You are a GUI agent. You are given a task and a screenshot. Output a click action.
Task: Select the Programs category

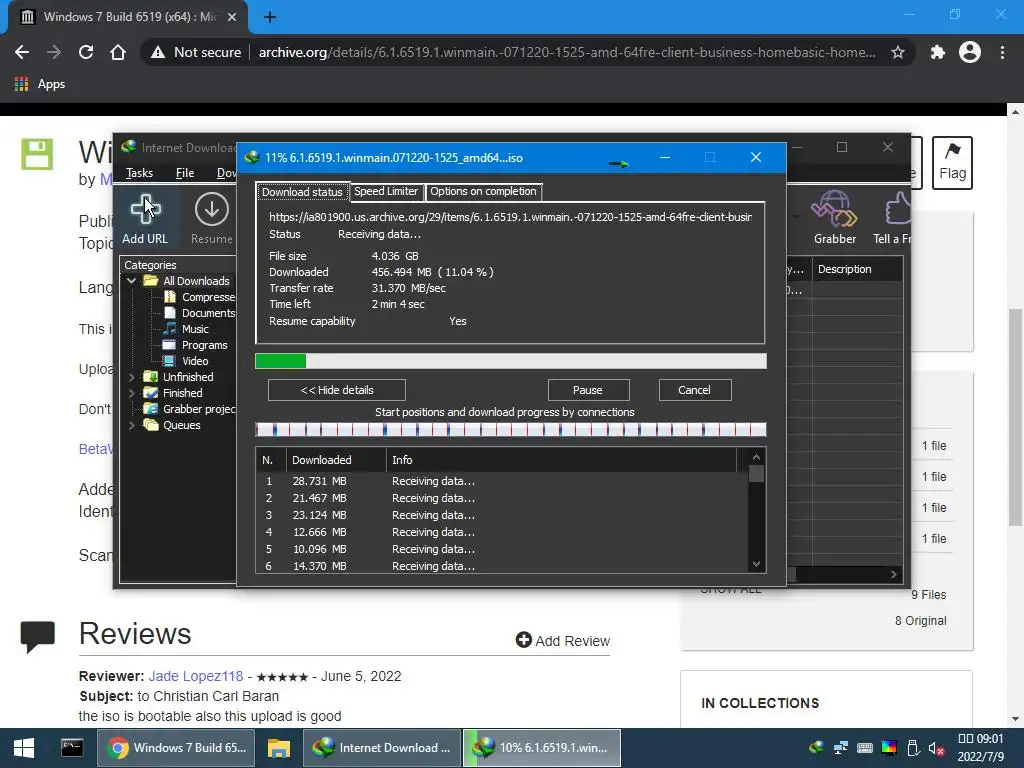point(204,345)
